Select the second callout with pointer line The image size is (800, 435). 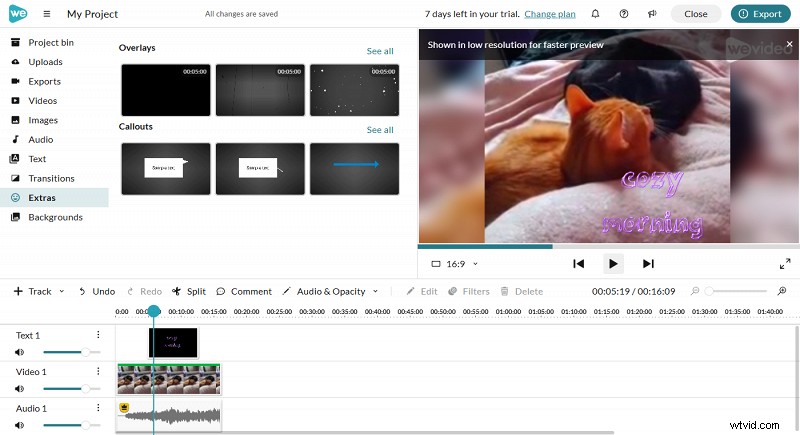(260, 169)
